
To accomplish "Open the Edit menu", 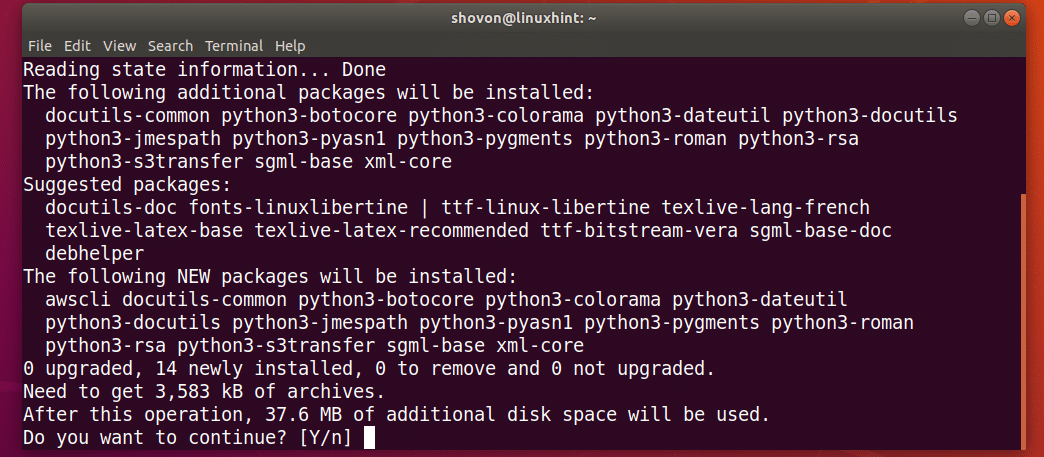I will (x=77, y=46).
